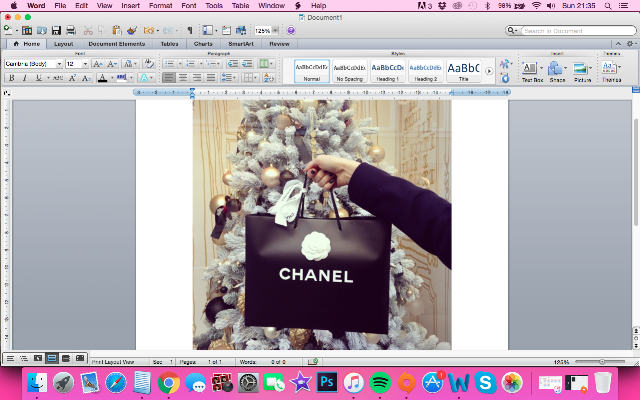
Task: Click the Print icon in toolbar
Action: click(71, 31)
